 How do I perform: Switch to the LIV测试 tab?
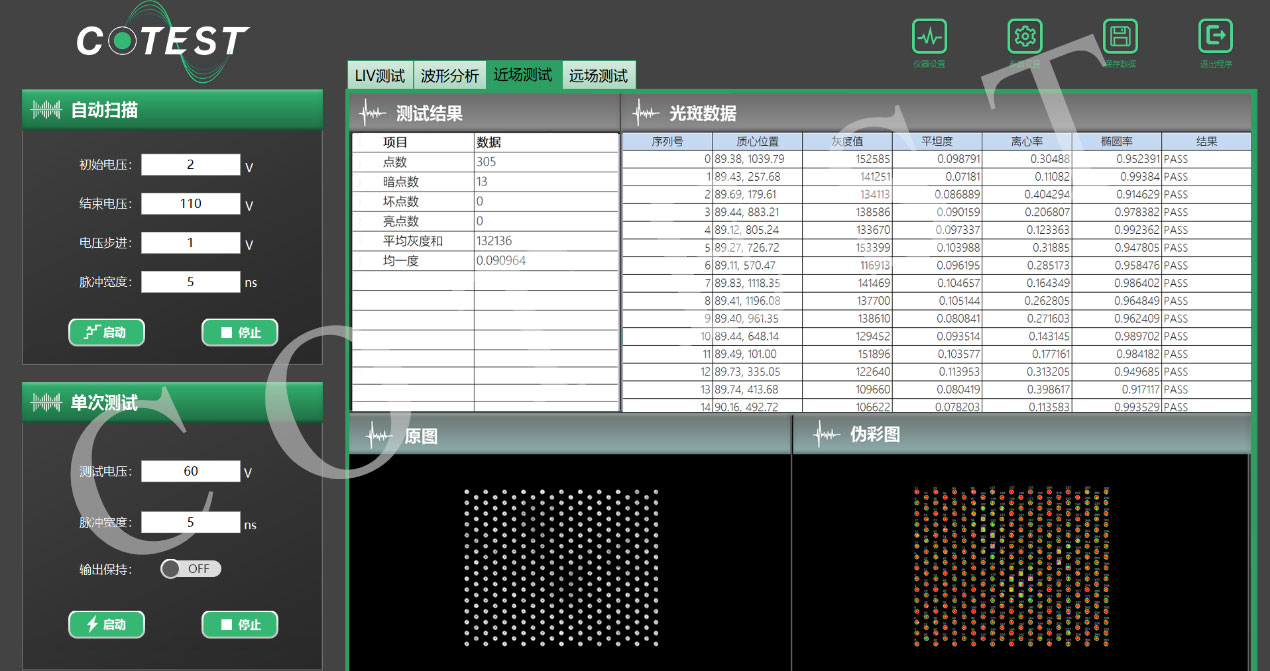point(380,76)
